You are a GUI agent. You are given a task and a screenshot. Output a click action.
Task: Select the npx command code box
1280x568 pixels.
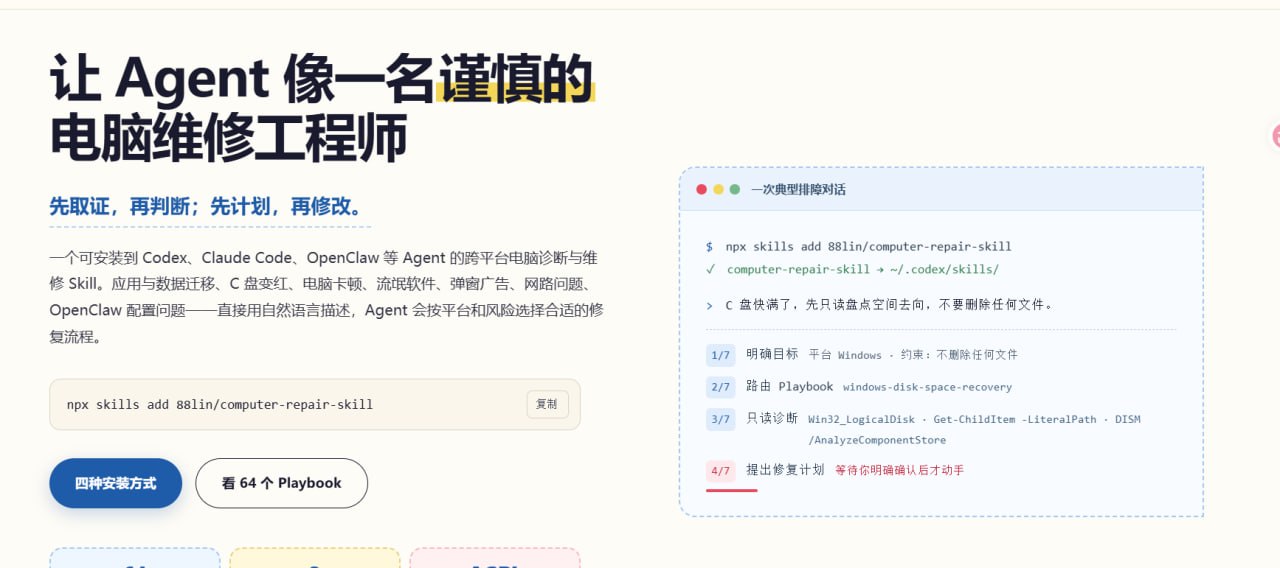(315, 404)
